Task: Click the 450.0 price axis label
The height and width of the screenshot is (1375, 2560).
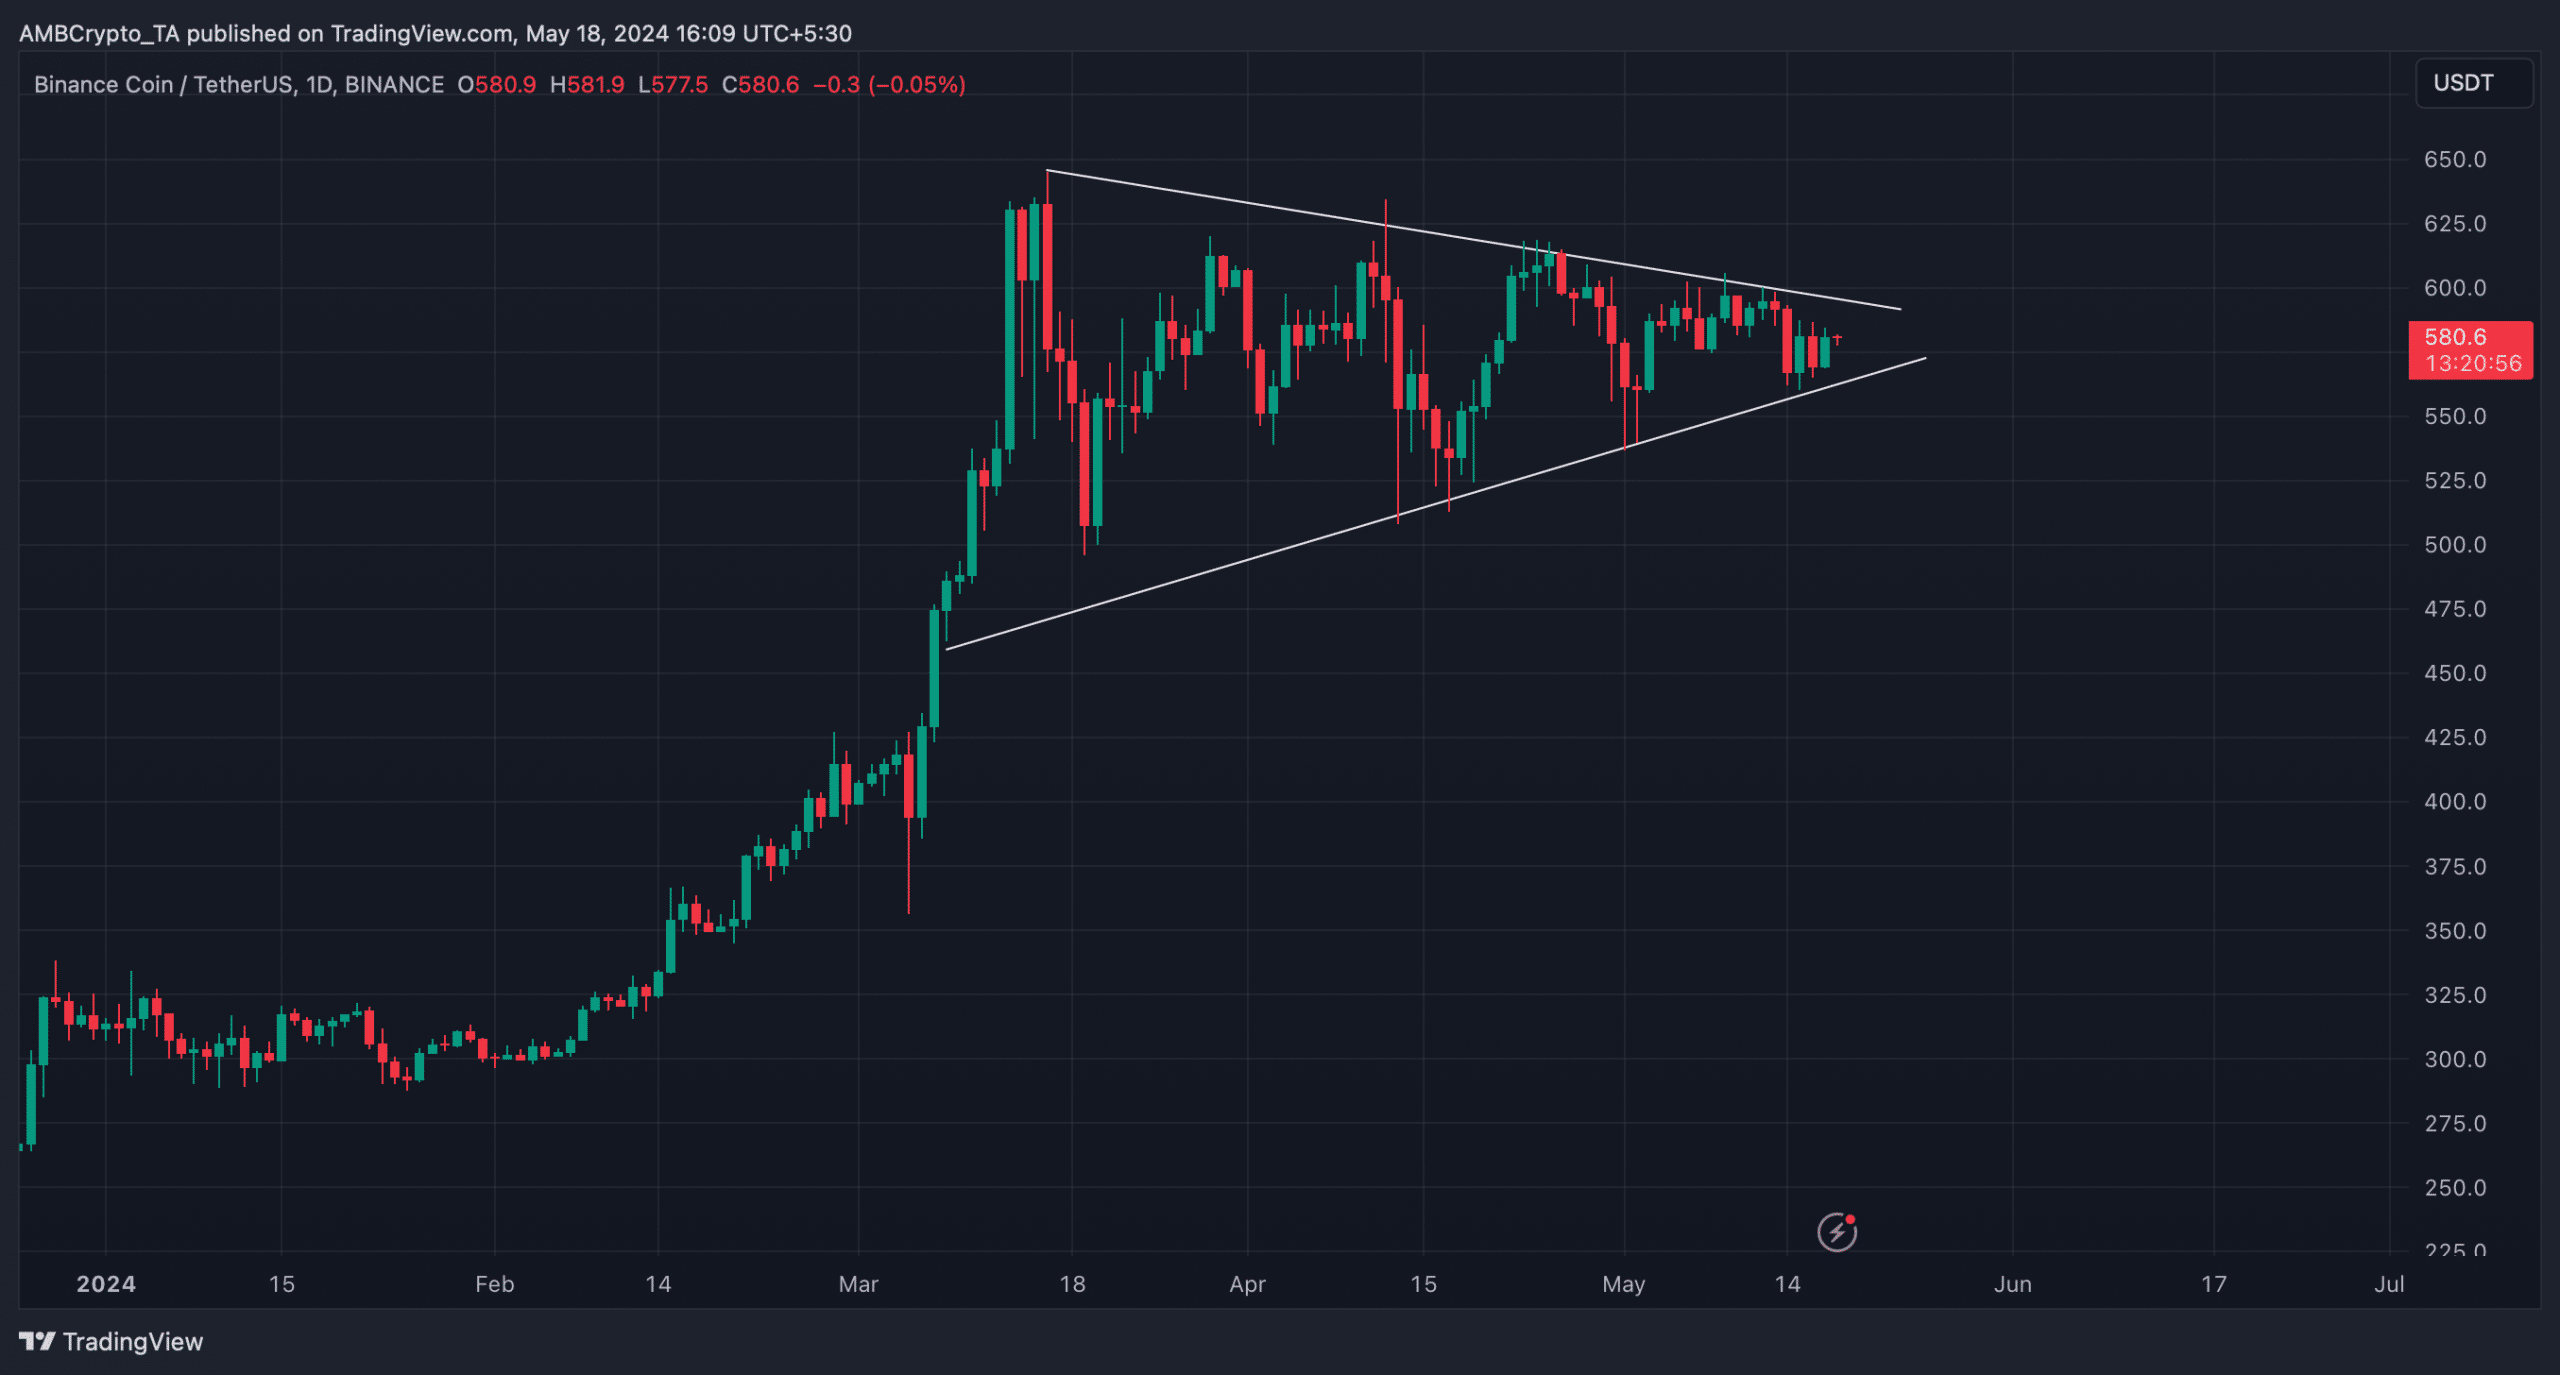Action: click(2454, 673)
